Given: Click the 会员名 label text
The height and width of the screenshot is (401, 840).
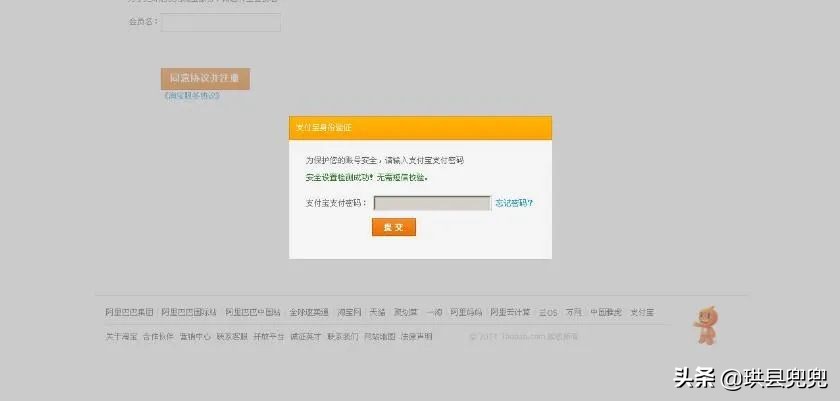Looking at the screenshot, I should click(x=143, y=22).
